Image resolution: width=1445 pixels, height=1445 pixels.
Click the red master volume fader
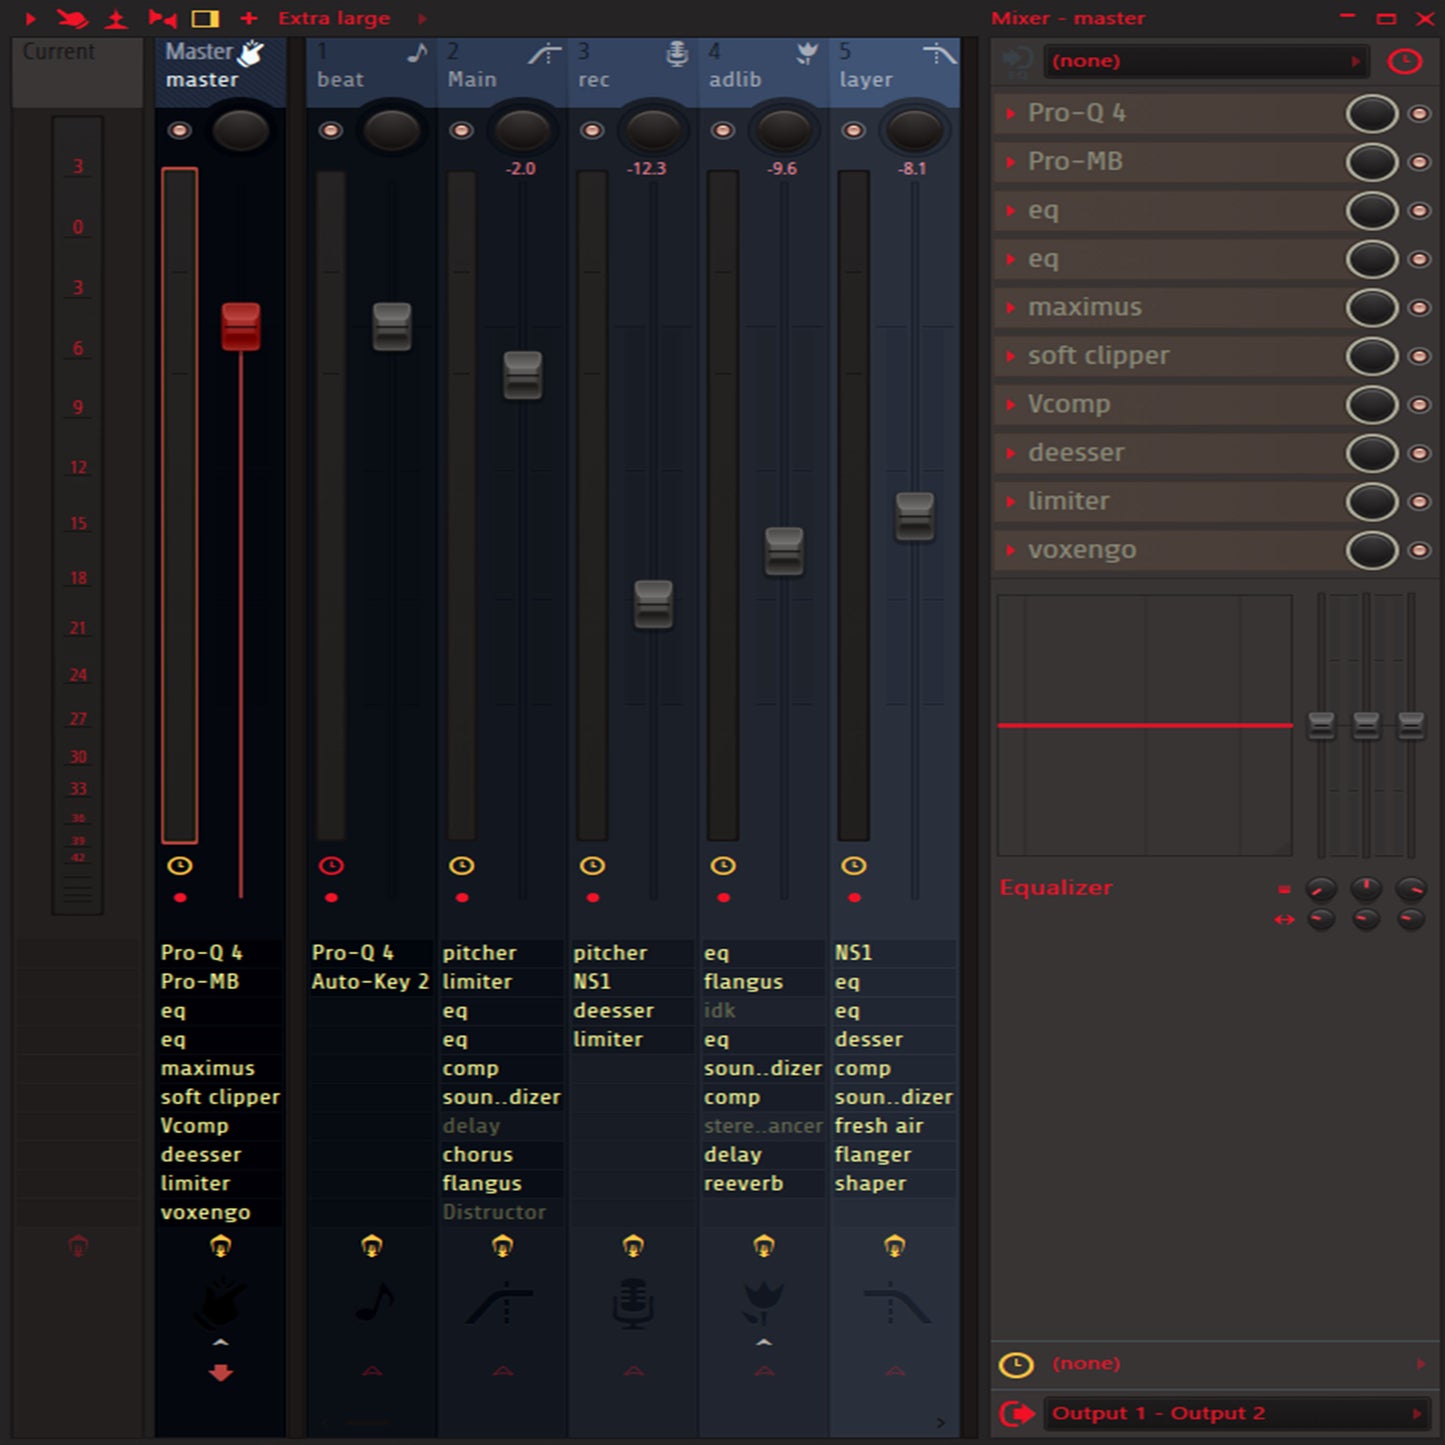pyautogui.click(x=241, y=326)
